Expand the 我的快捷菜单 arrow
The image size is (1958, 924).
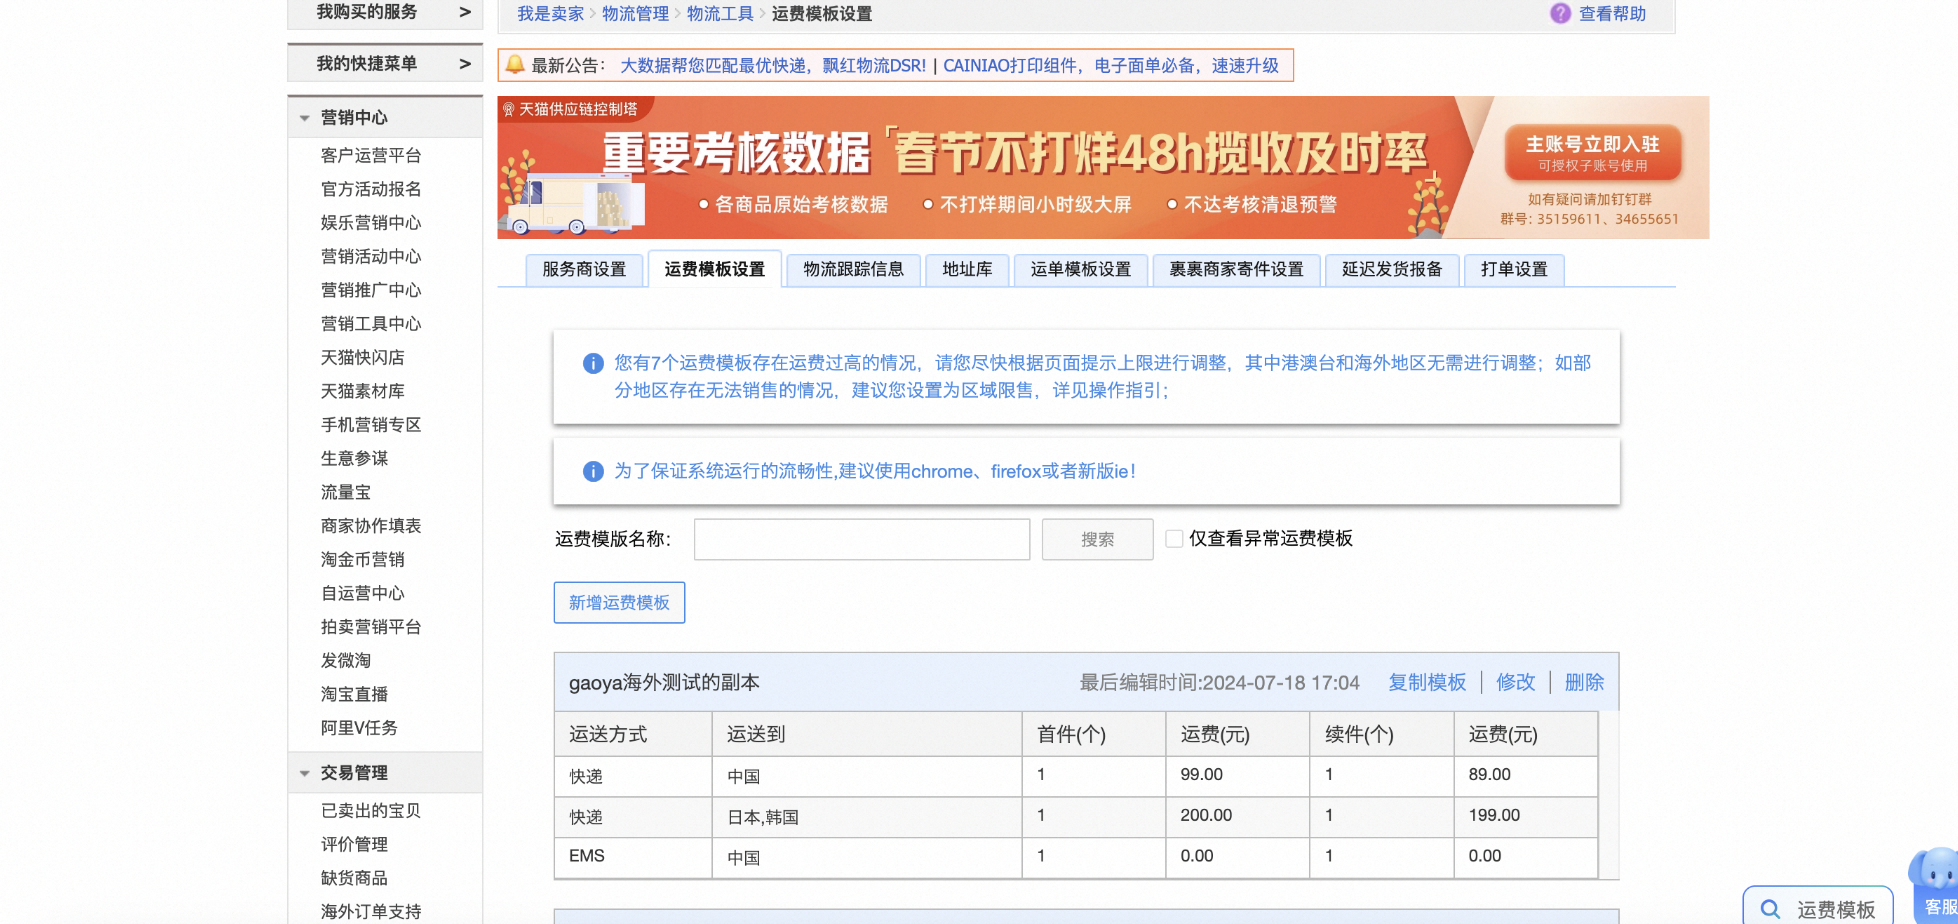(464, 64)
